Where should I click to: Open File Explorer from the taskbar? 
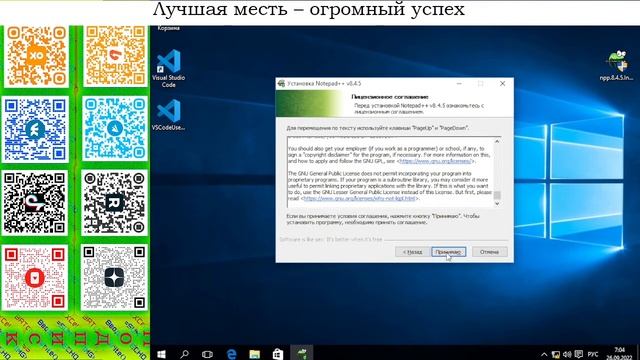tap(255, 354)
